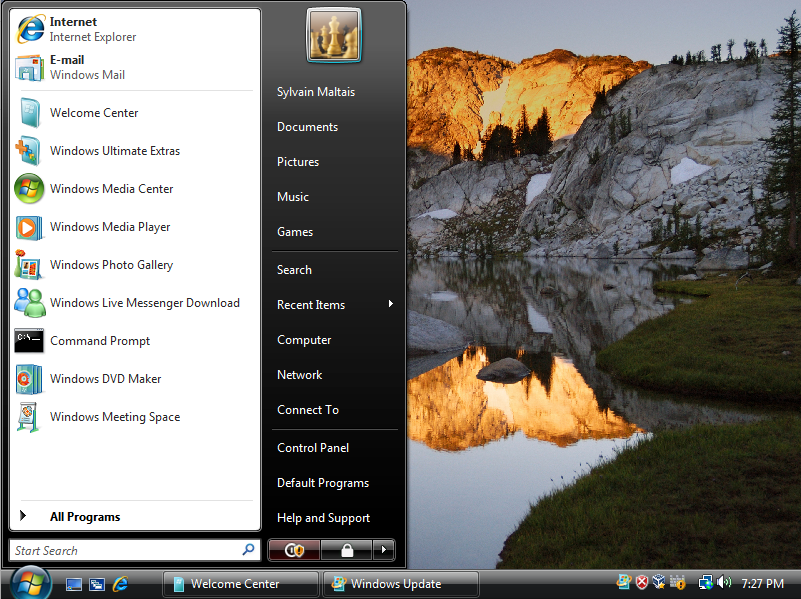Open Help and Support

click(323, 518)
